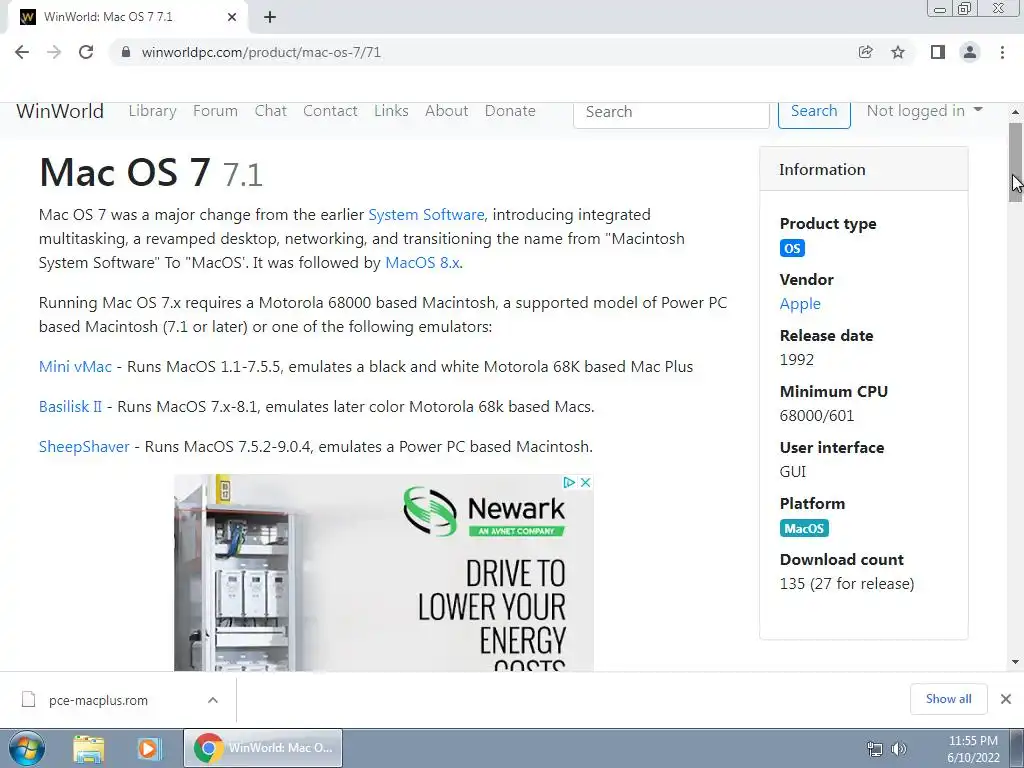Open the Windows Start menu
The width and height of the screenshot is (1024, 768).
(27, 748)
